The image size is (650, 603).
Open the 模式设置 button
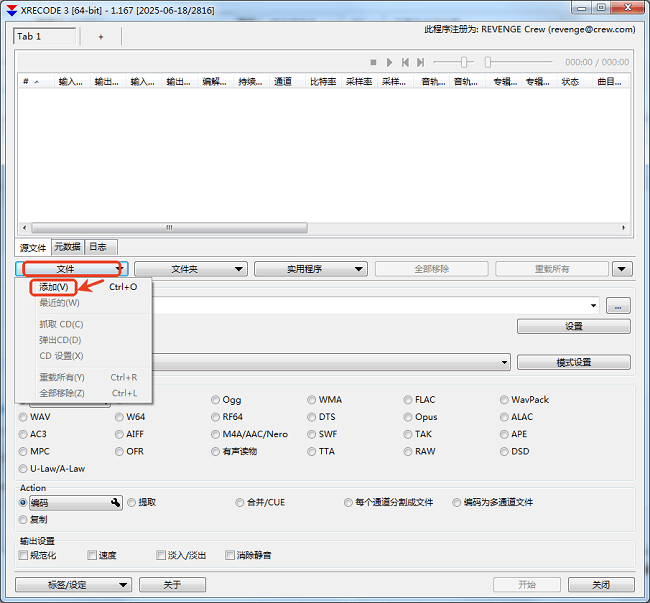(574, 362)
